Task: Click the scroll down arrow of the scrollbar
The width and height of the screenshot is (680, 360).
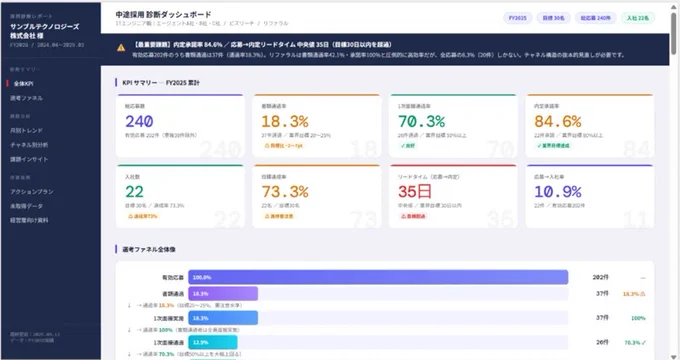Action: pyautogui.click(x=674, y=357)
